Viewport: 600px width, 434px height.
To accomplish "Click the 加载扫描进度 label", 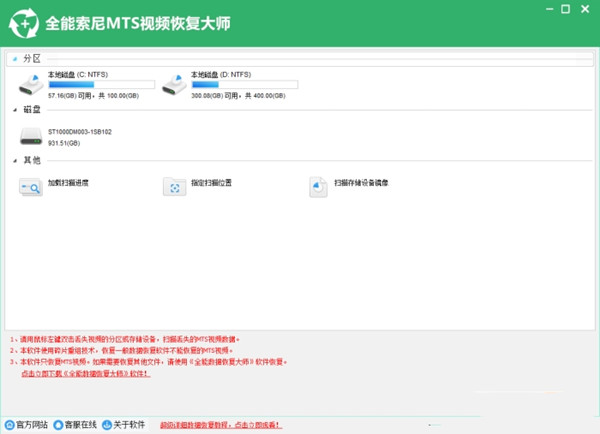I will point(68,183).
